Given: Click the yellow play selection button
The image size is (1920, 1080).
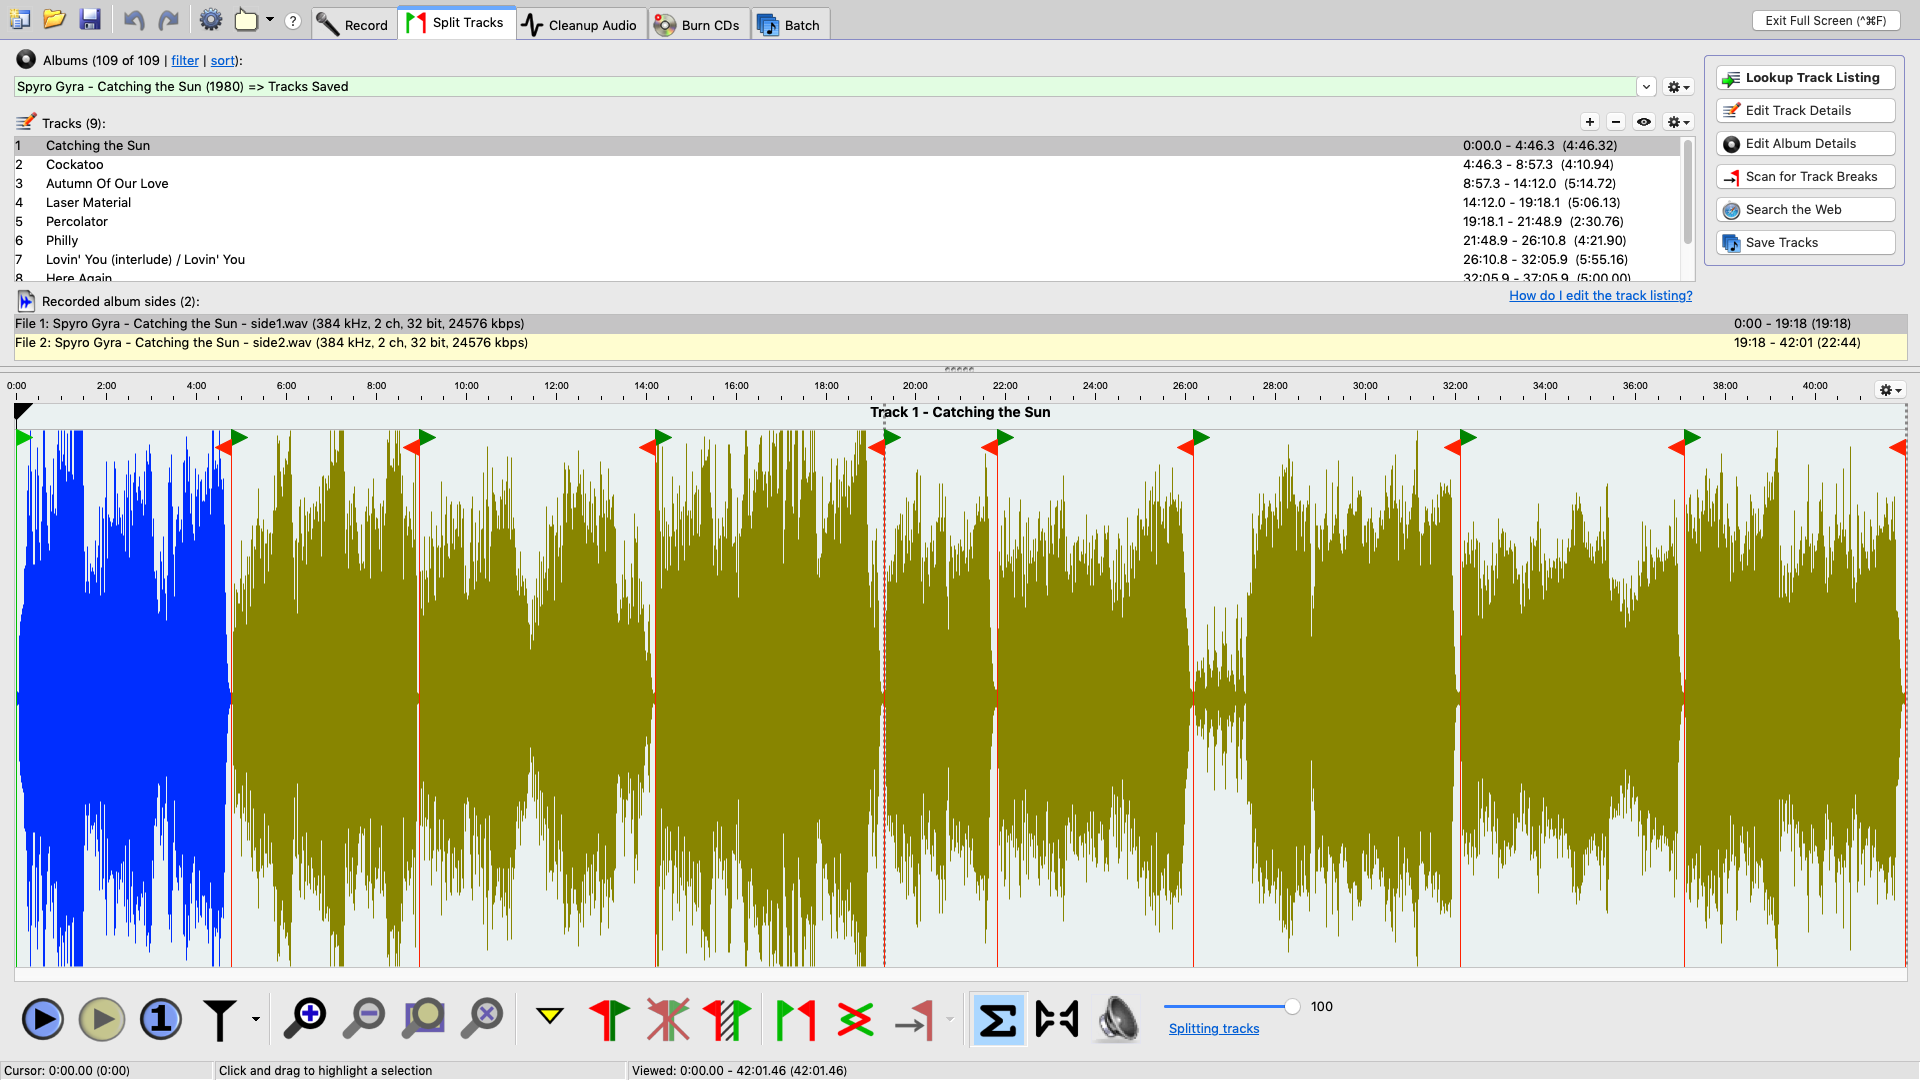Looking at the screenshot, I should [x=102, y=1019].
